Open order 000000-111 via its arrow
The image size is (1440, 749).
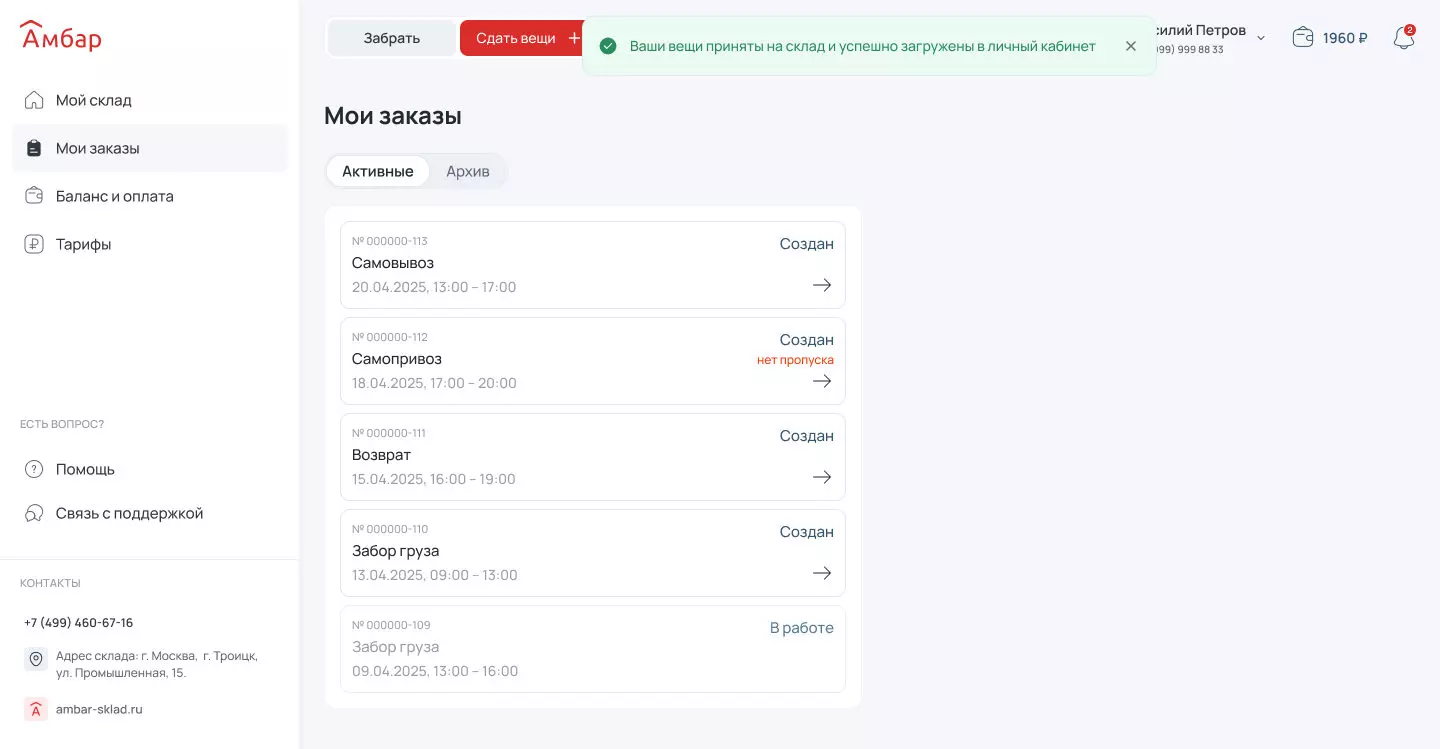pos(822,477)
